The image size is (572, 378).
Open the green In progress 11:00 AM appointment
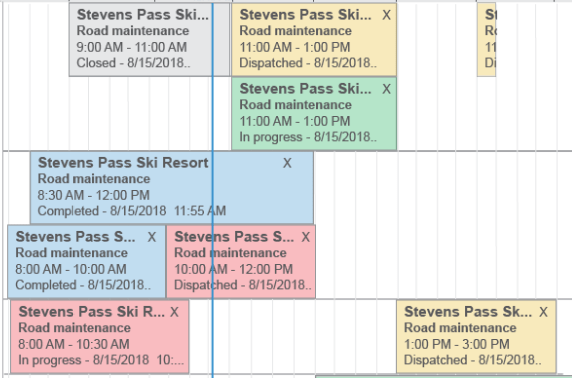tap(314, 113)
